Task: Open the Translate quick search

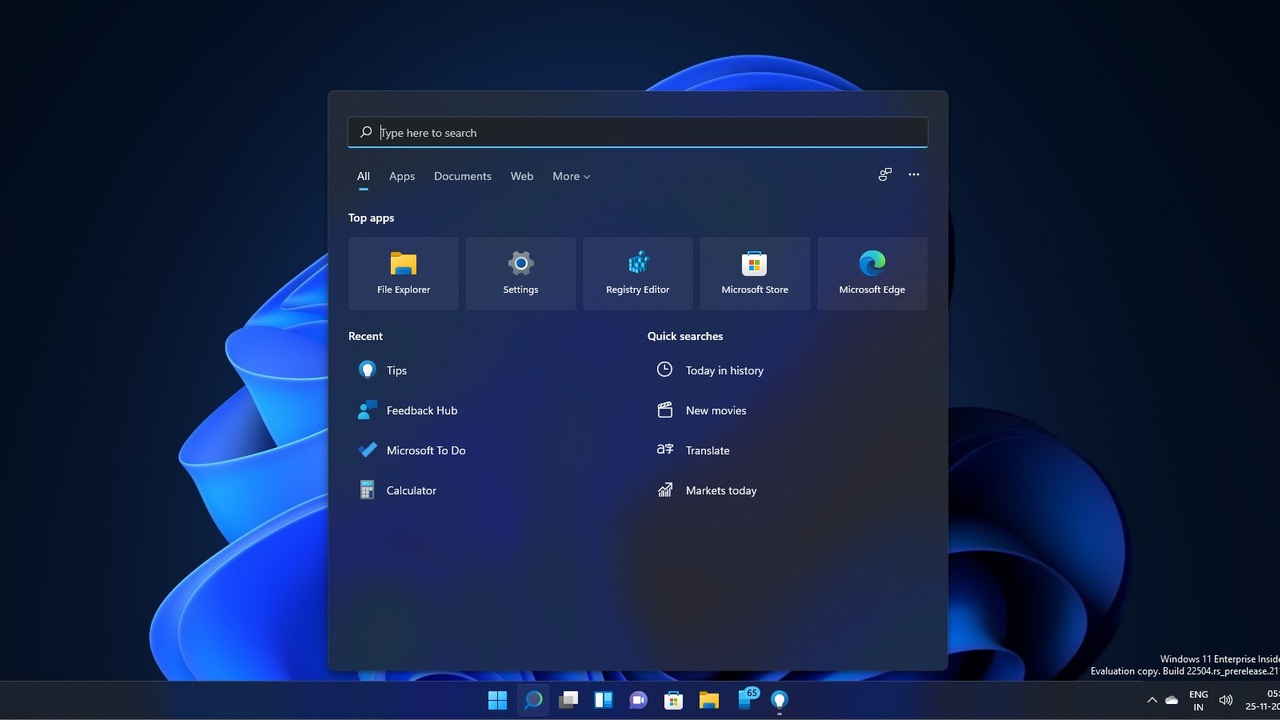Action: tap(707, 450)
